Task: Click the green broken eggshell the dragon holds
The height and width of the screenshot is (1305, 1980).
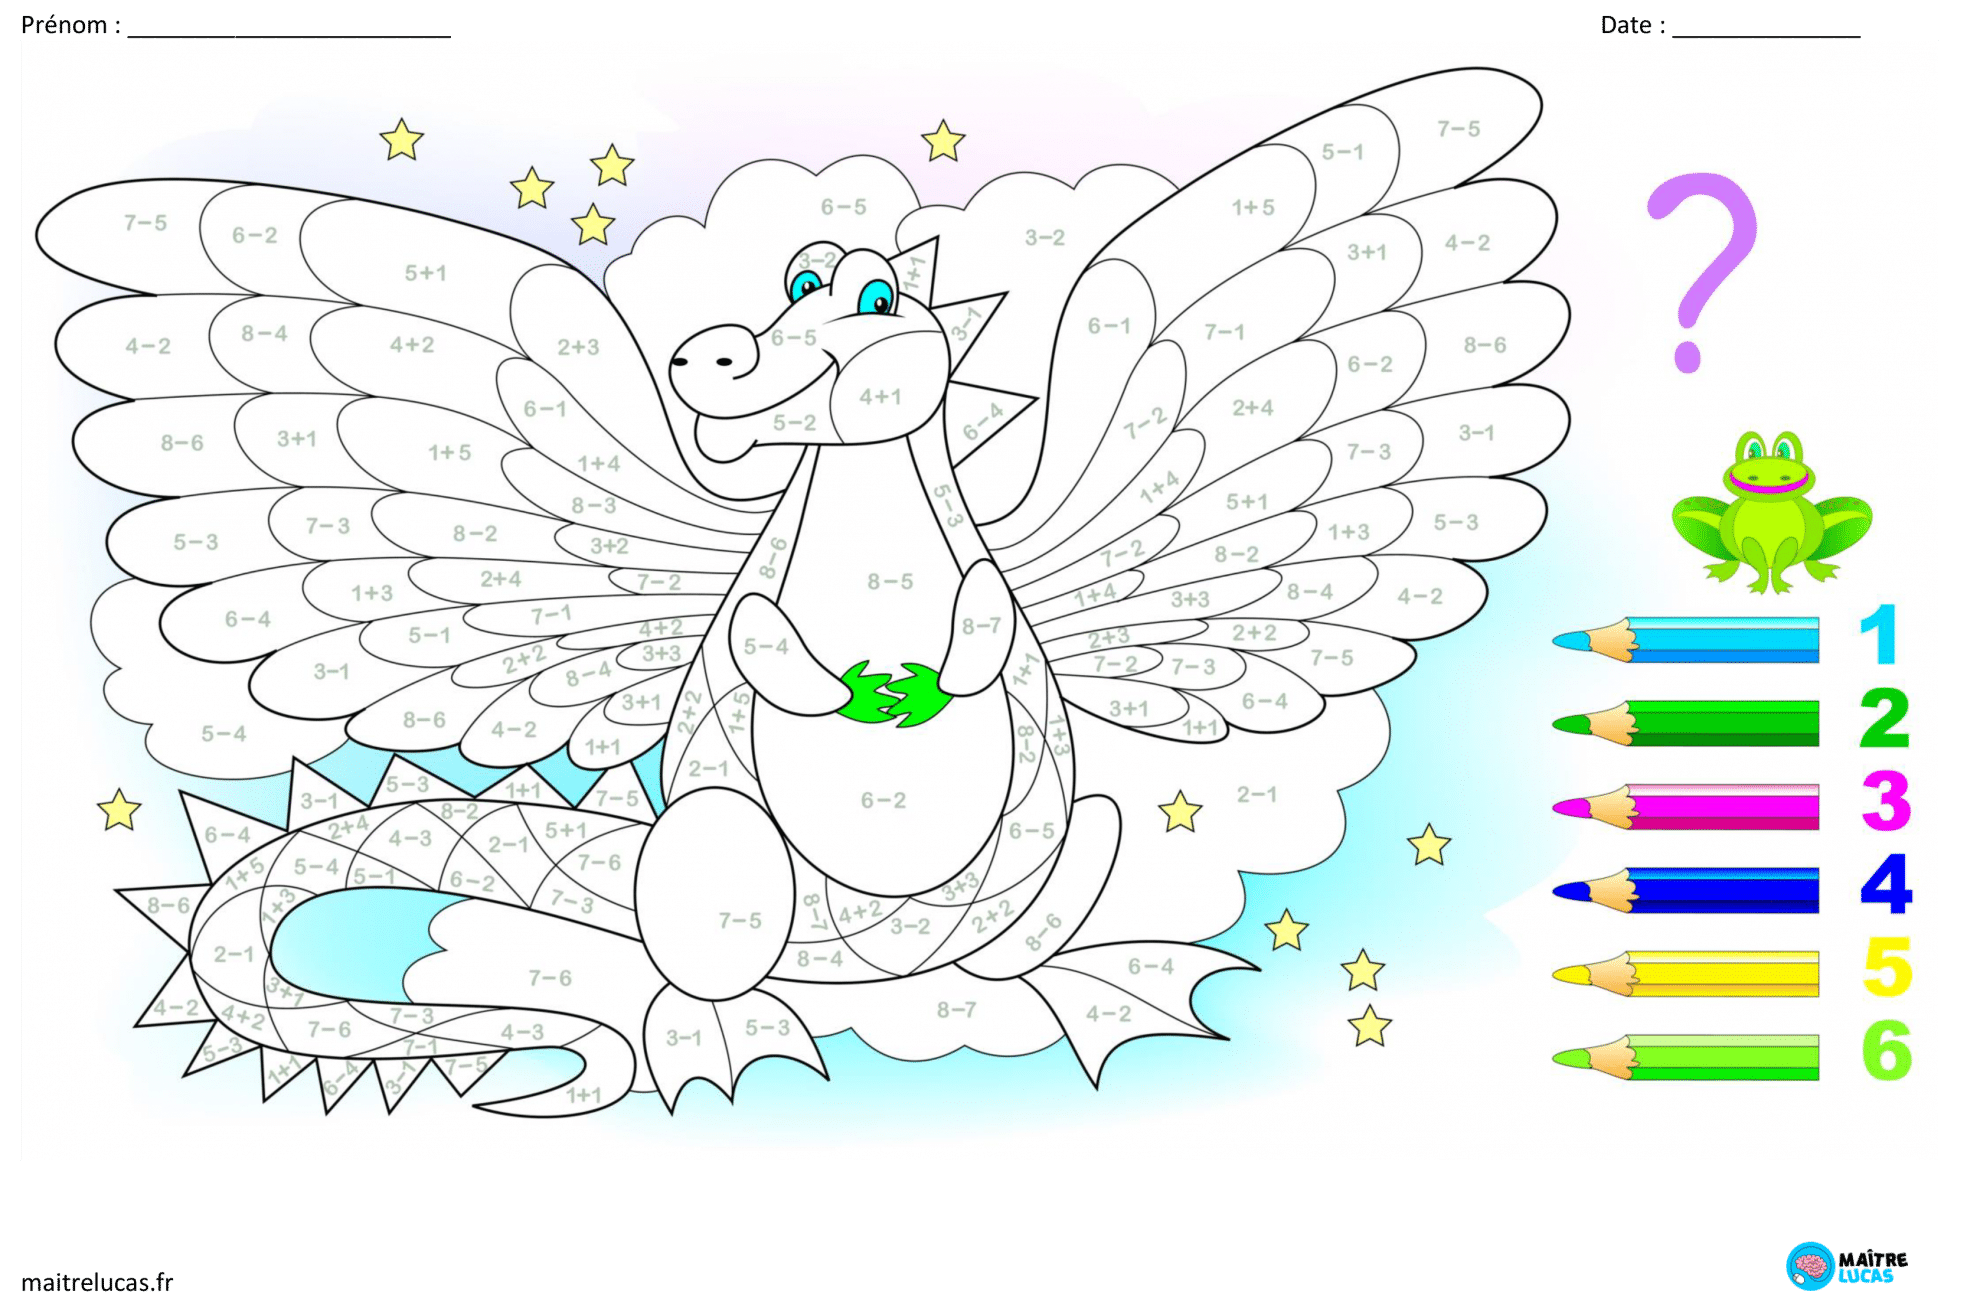Action: (895, 693)
